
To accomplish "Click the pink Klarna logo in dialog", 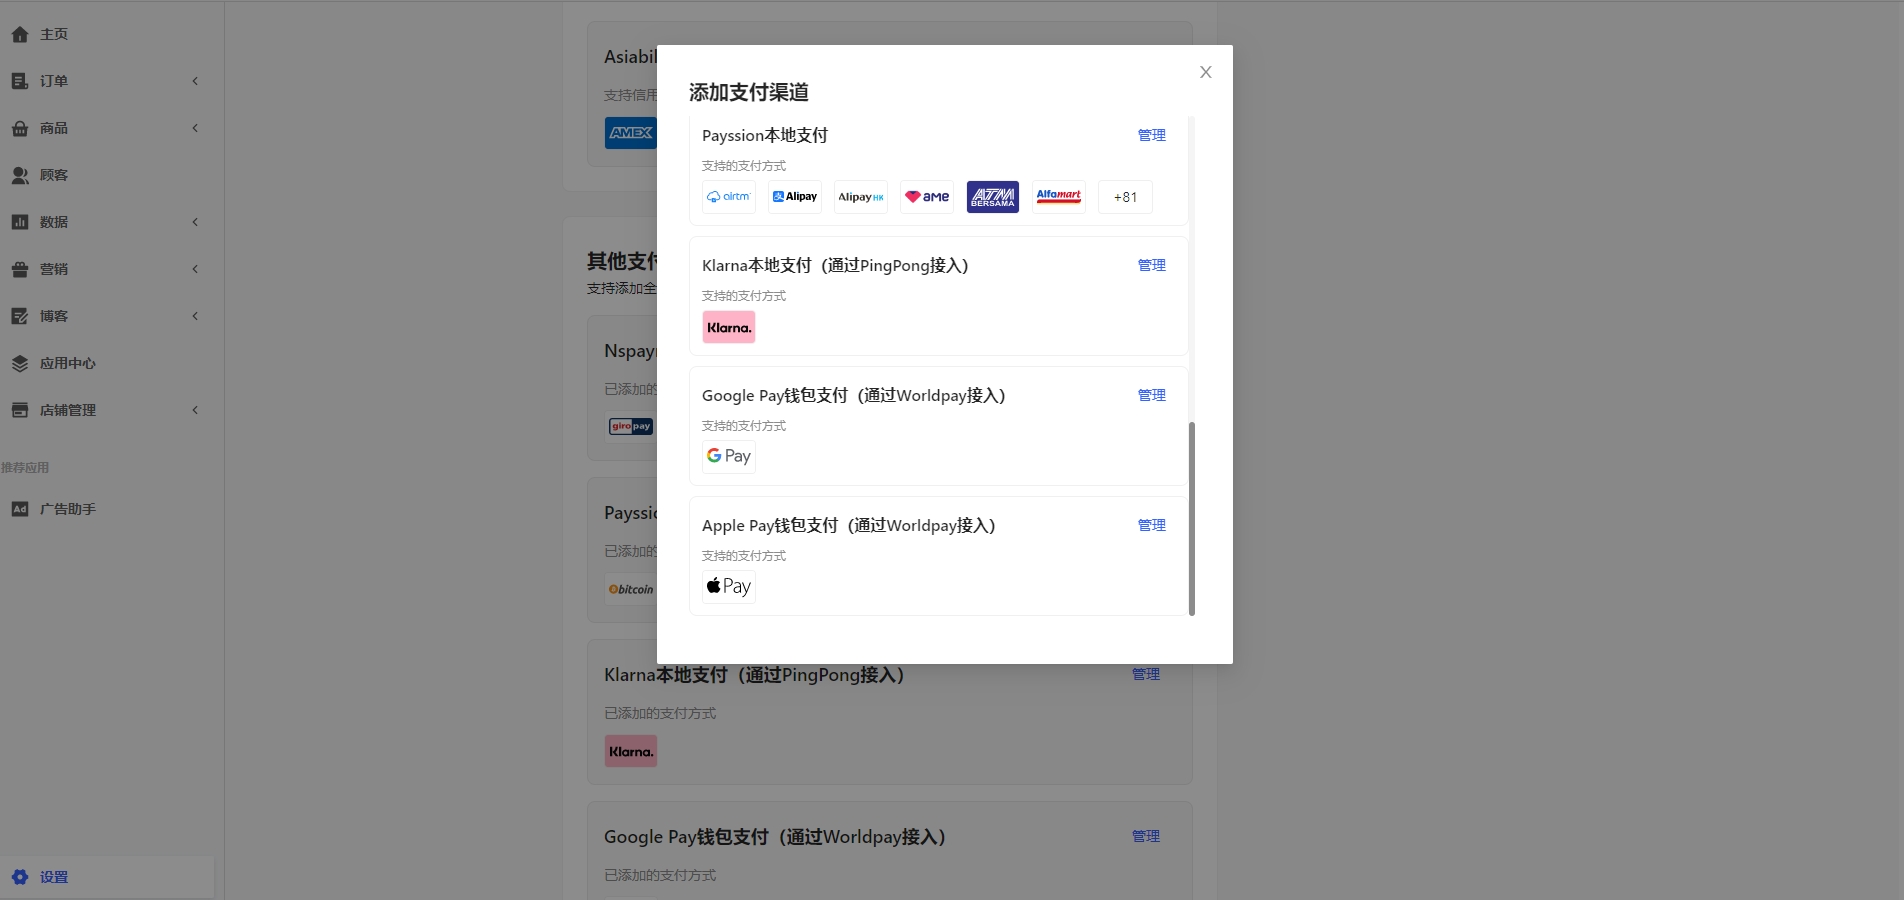I will pos(729,327).
